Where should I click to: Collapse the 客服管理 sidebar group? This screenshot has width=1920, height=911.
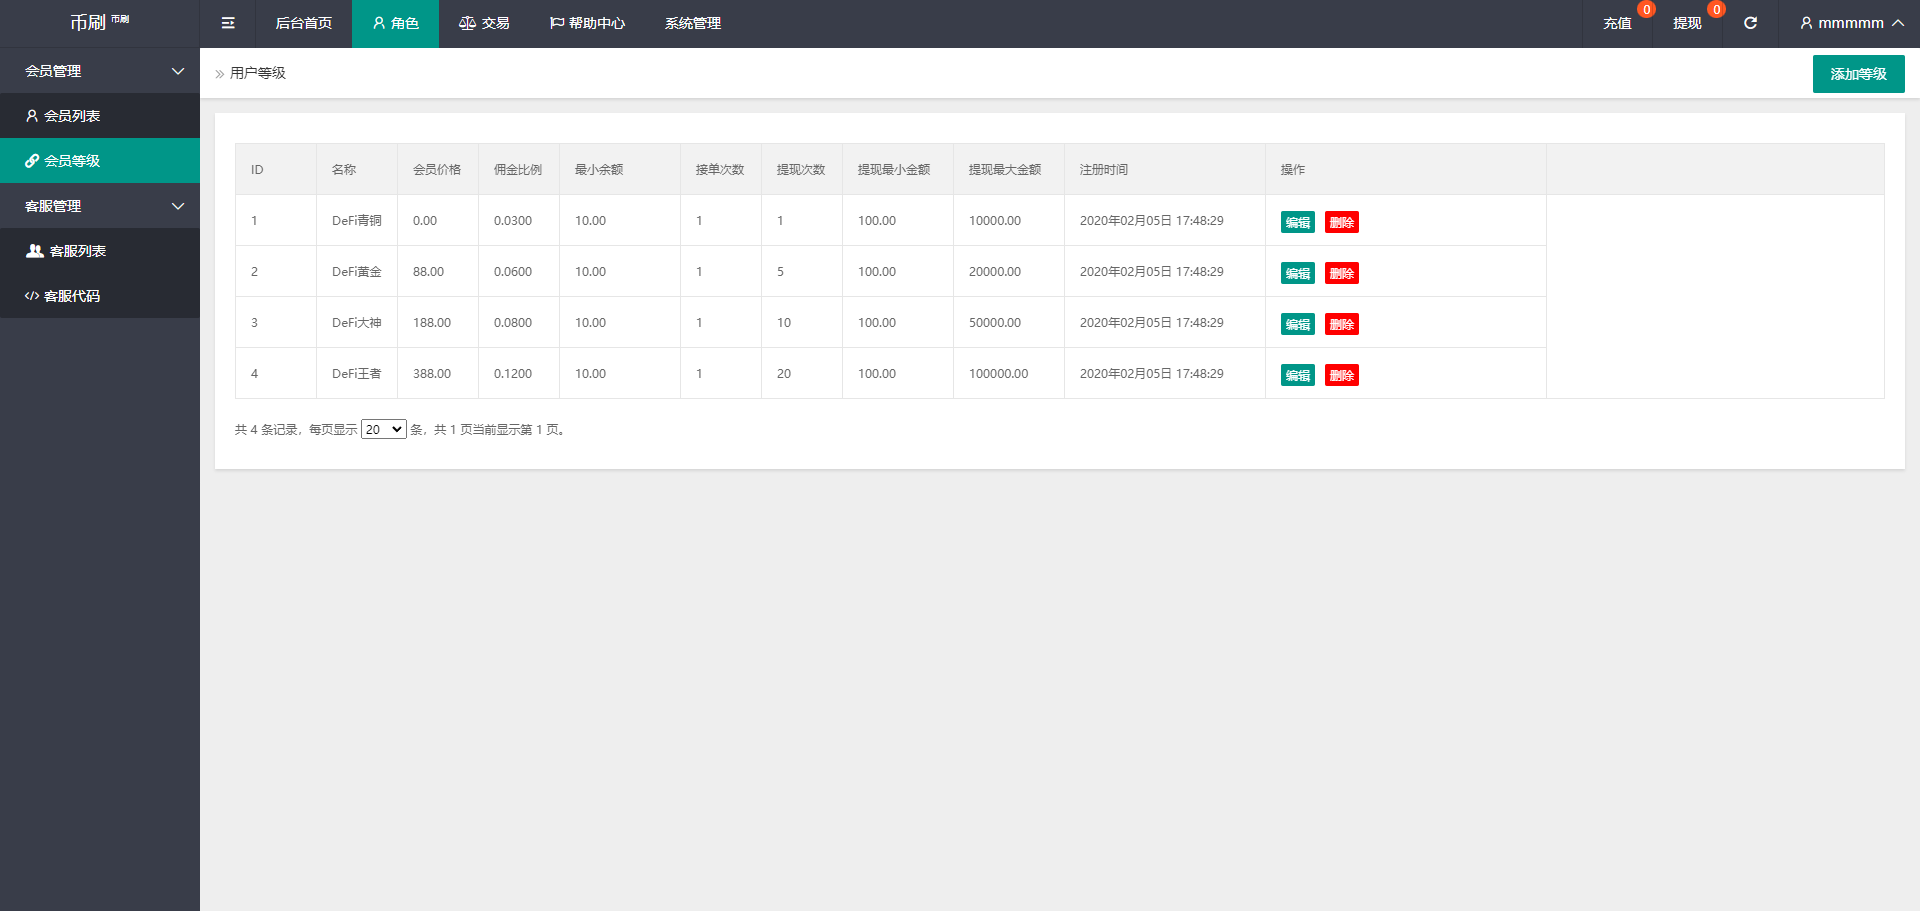coord(100,206)
